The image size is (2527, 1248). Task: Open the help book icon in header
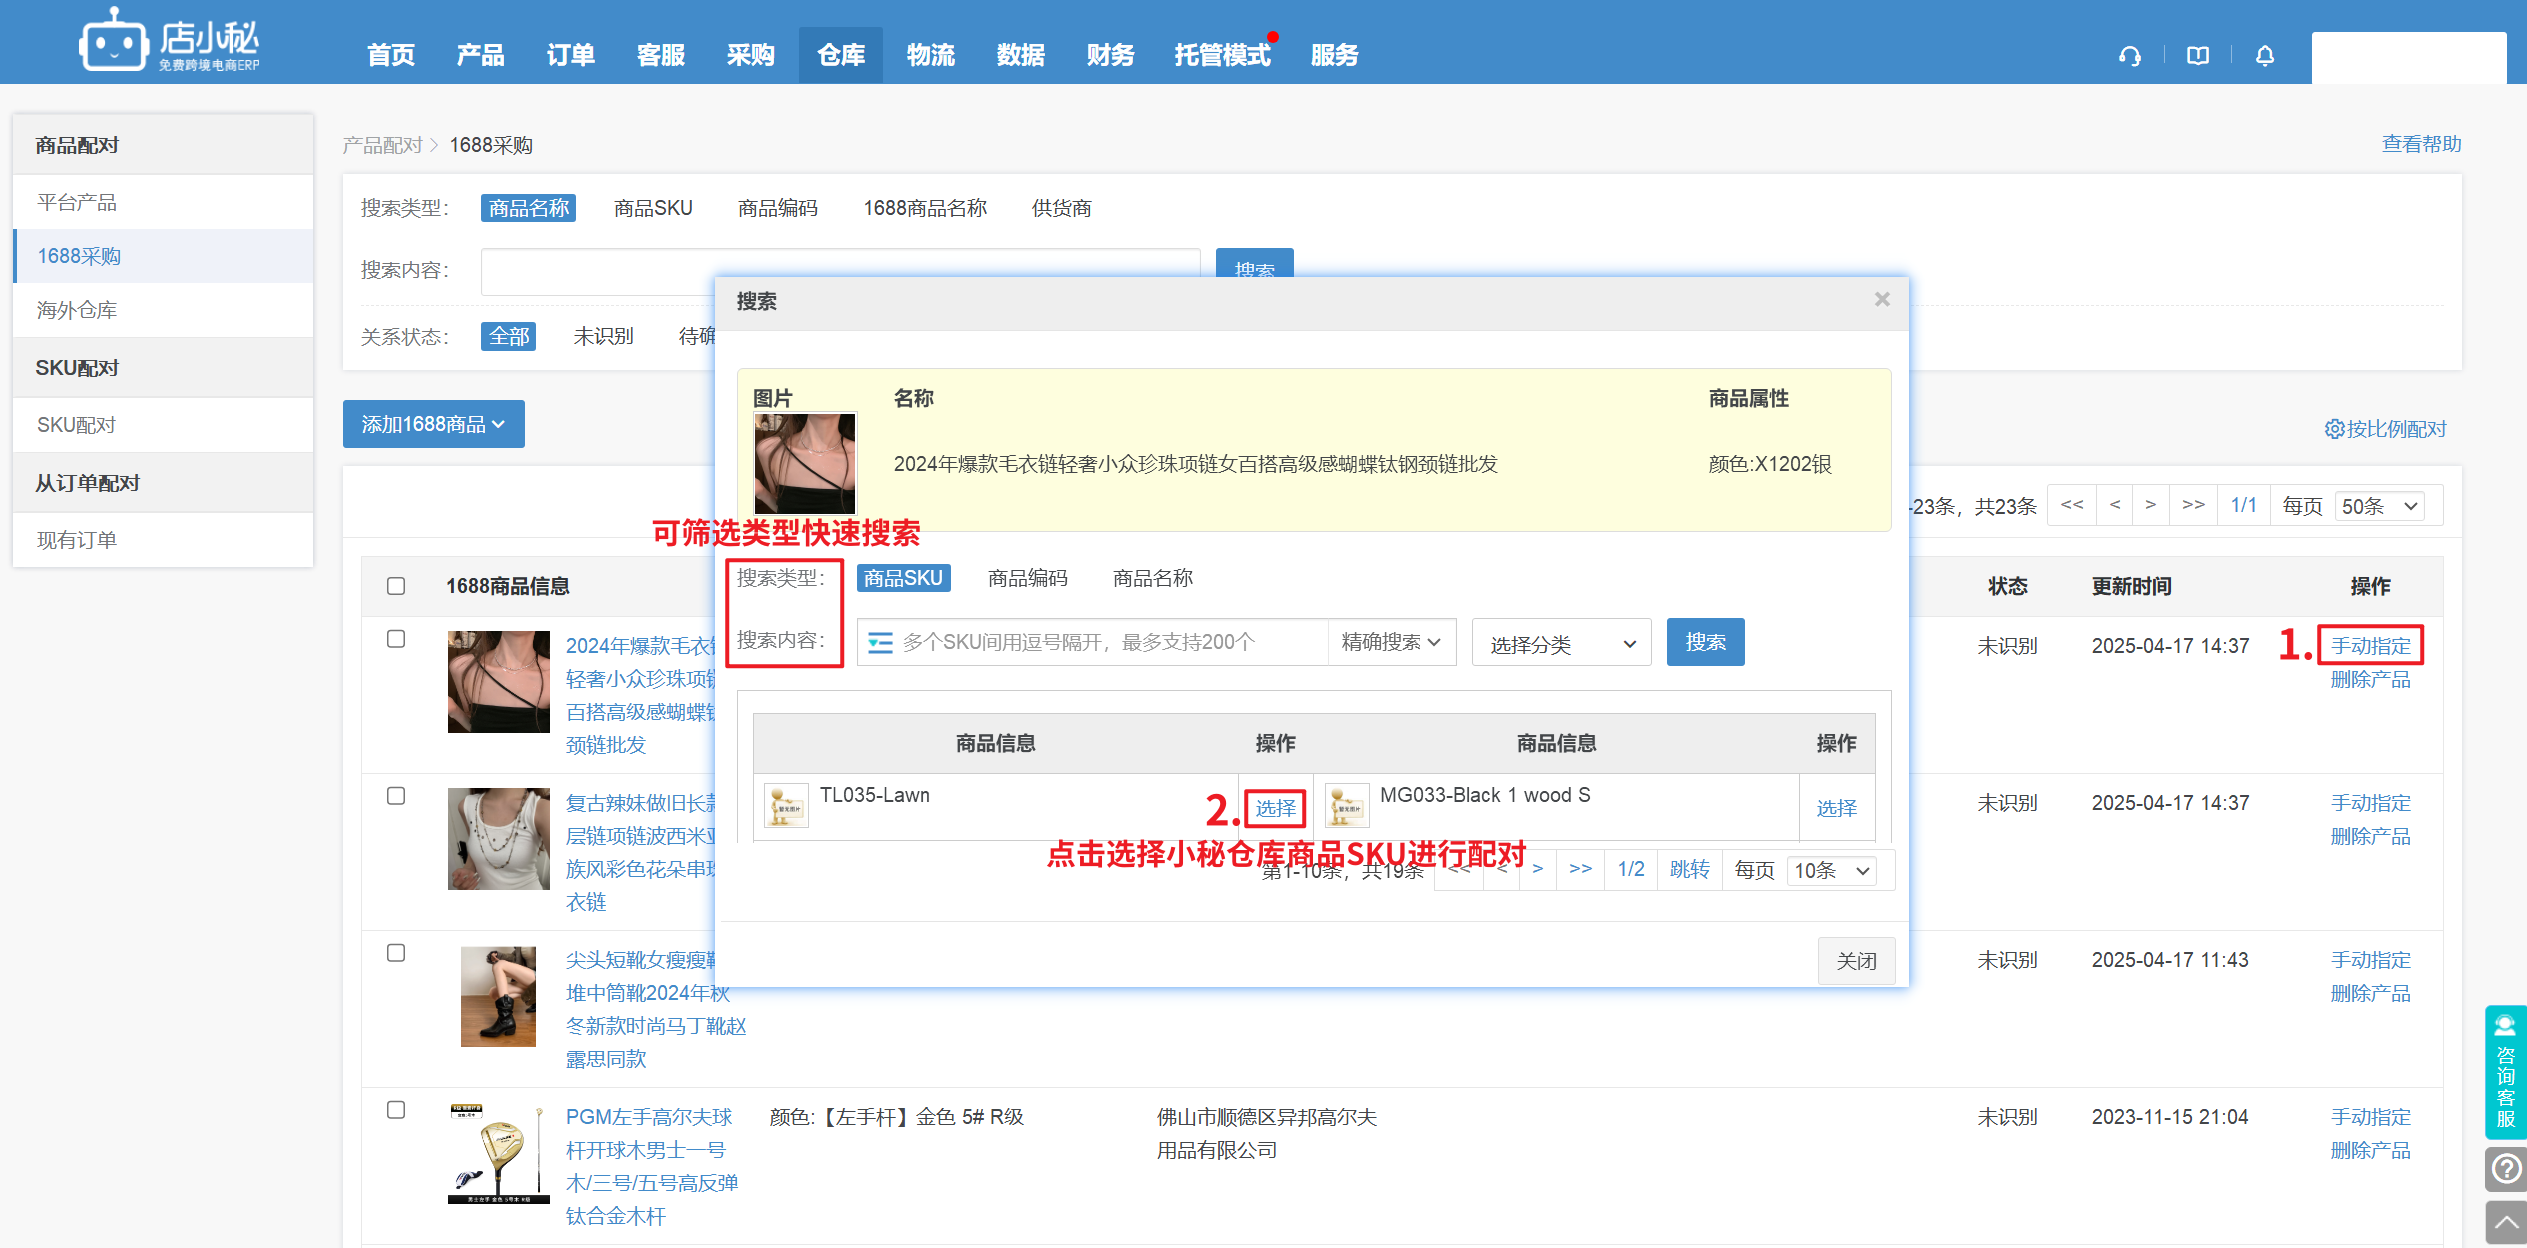click(x=2197, y=56)
